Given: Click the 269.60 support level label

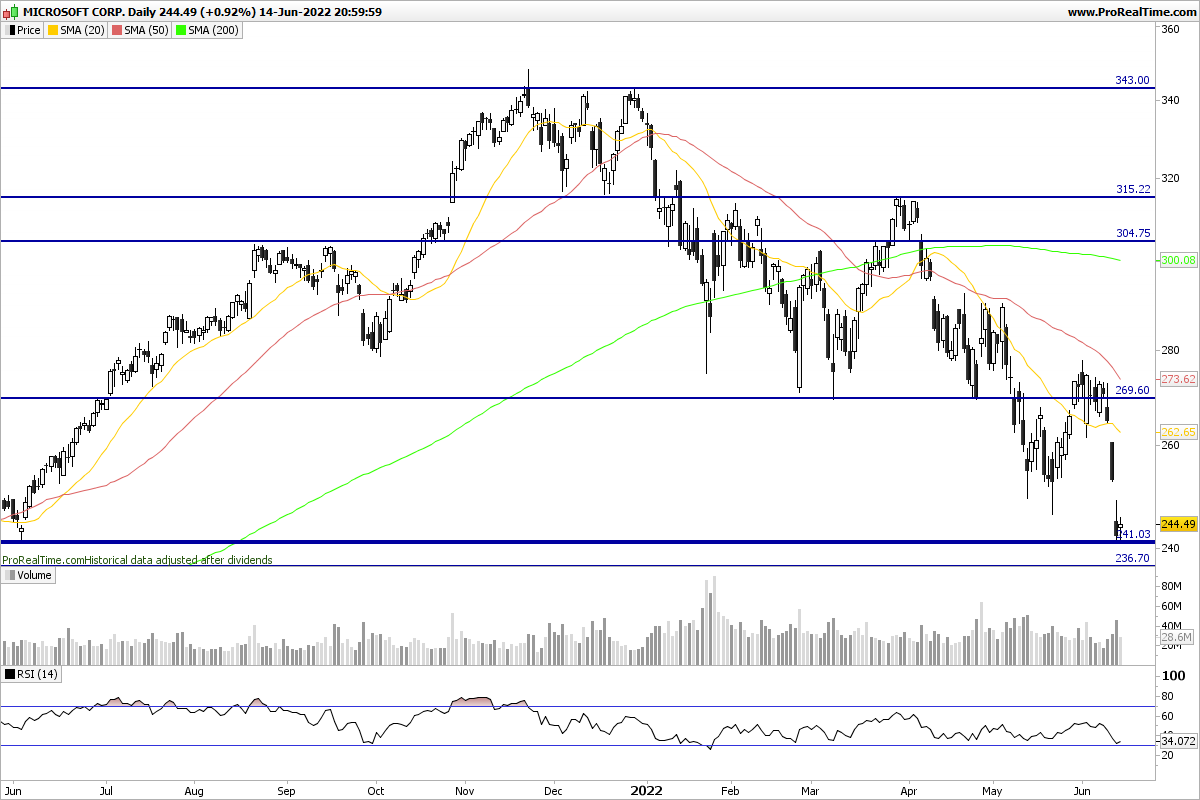Looking at the screenshot, I should pos(1132,389).
